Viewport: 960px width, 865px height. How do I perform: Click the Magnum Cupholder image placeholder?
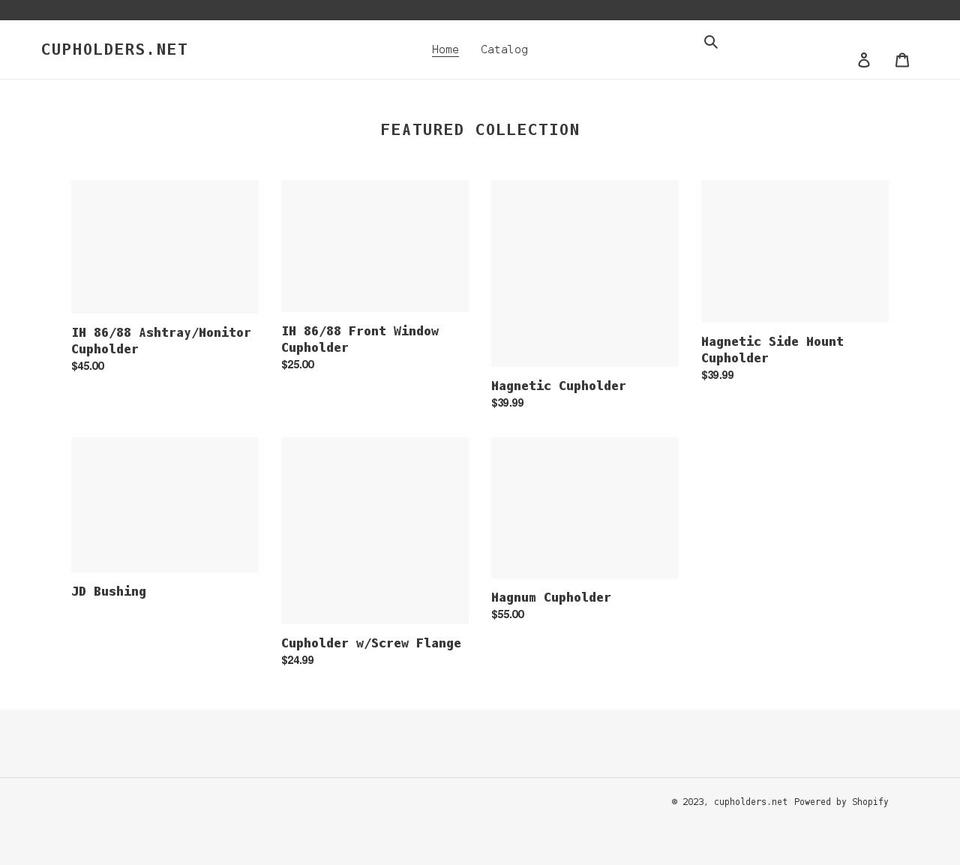point(585,507)
